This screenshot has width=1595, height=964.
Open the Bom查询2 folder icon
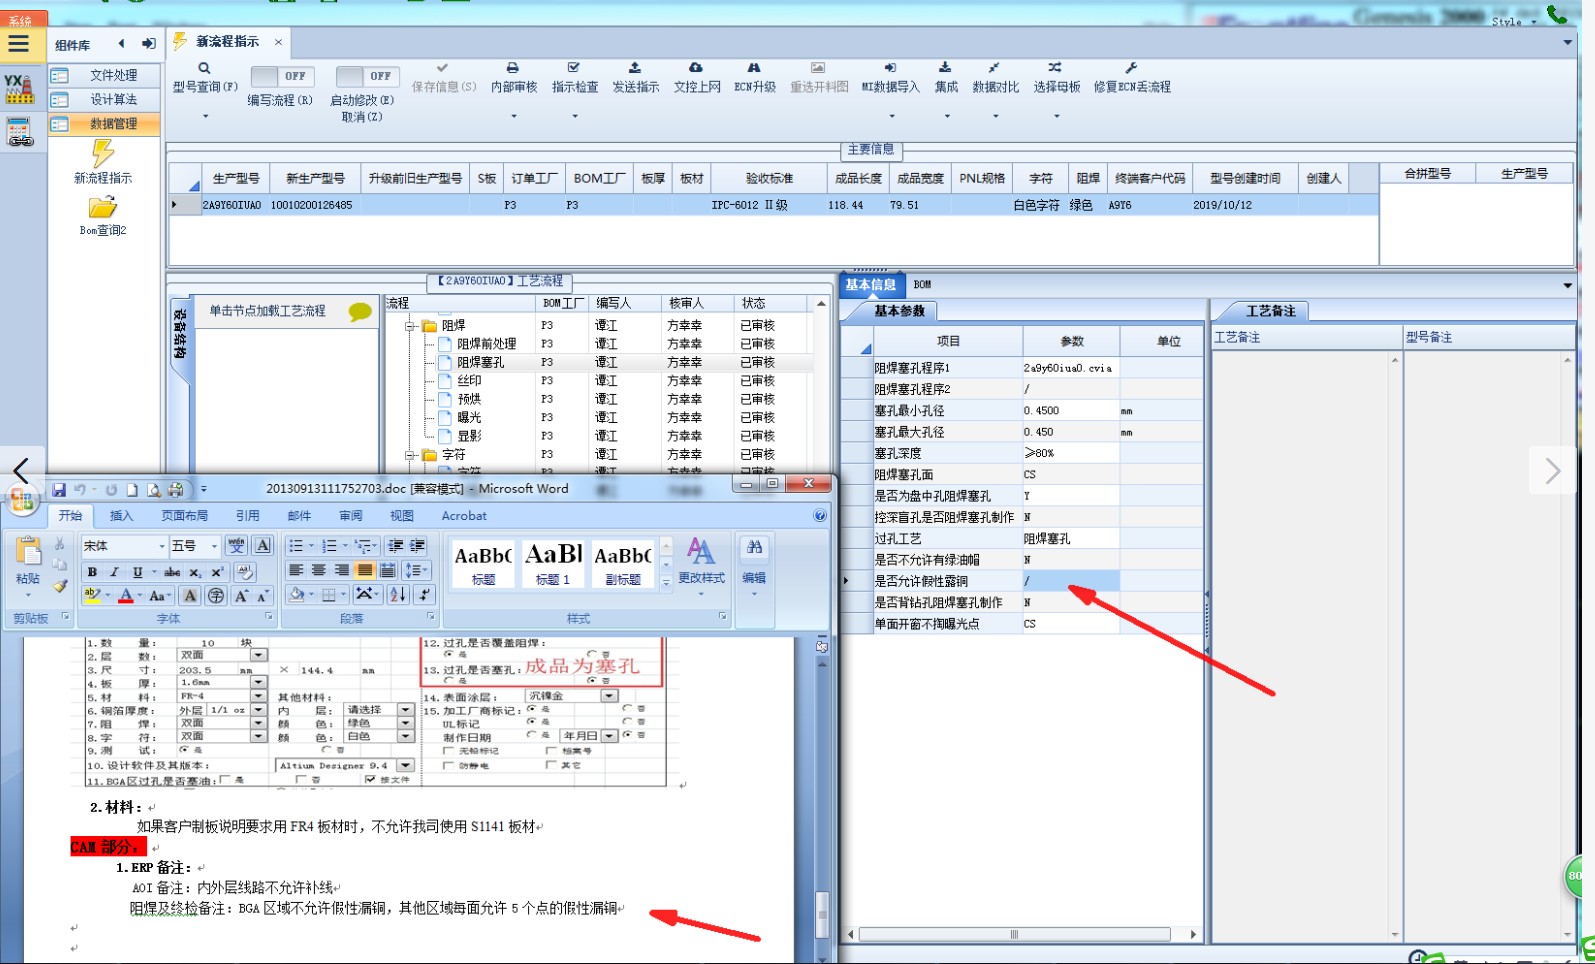click(103, 207)
